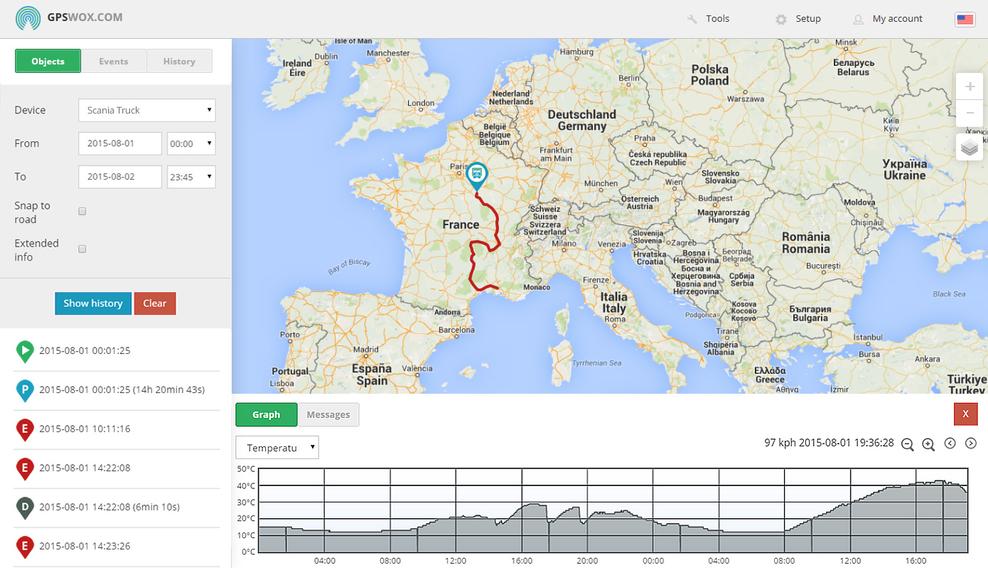Open the map layers selector icon

970,148
